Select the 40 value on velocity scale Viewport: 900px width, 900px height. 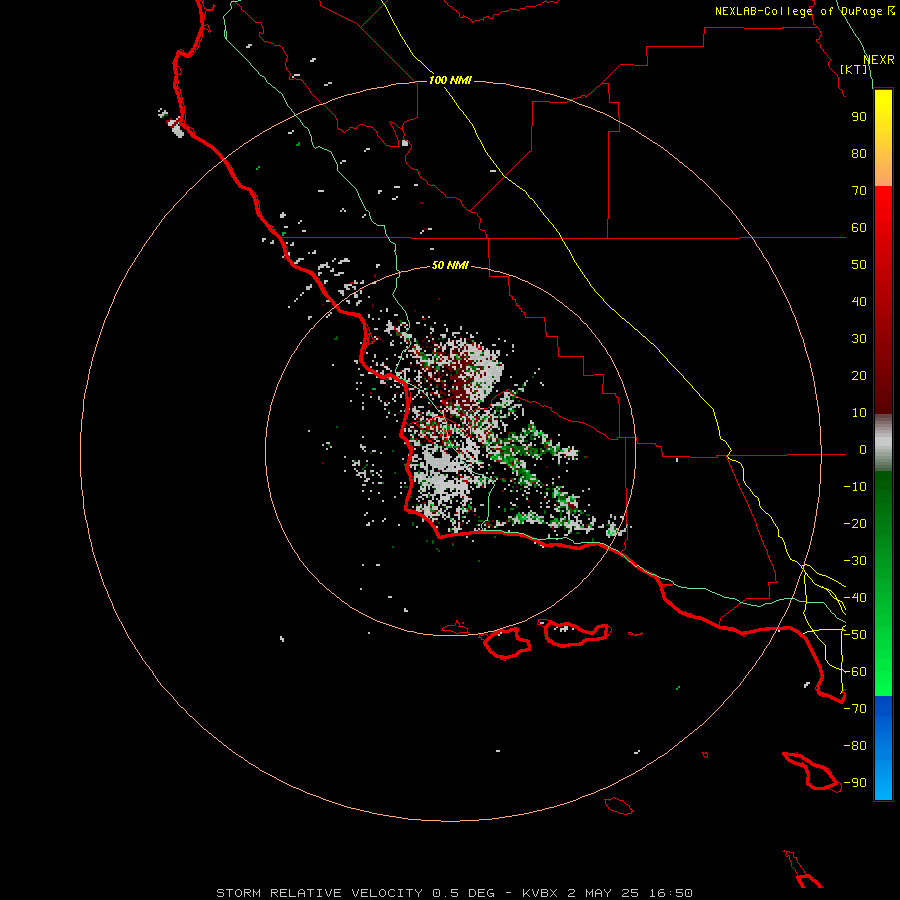pyautogui.click(x=859, y=302)
